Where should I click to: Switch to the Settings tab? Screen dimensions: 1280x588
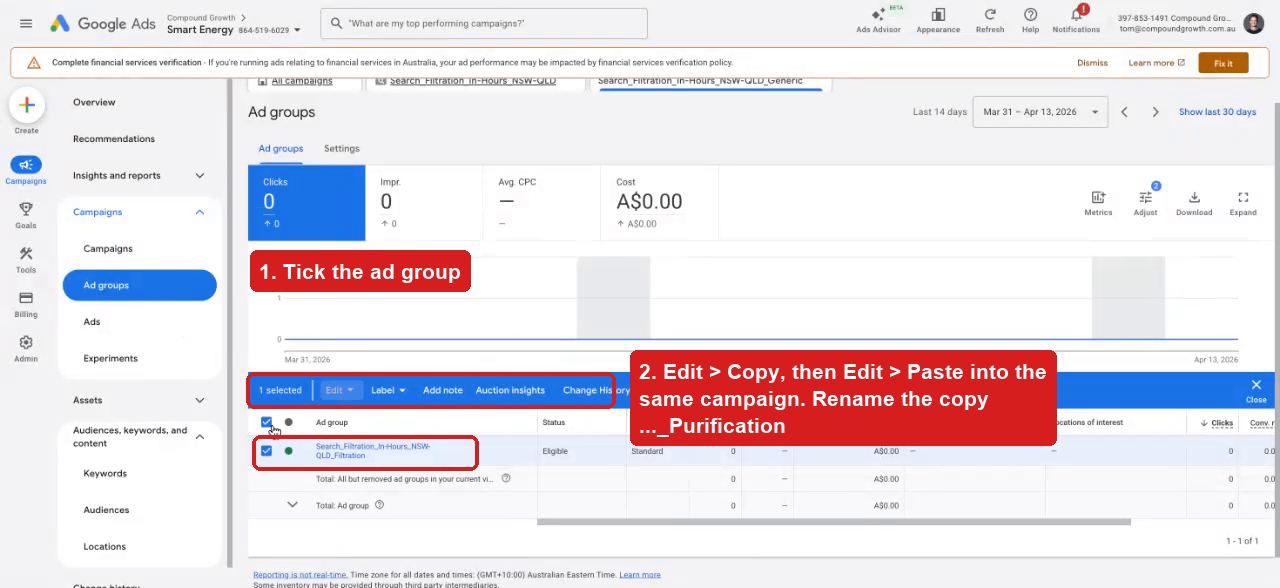341,148
